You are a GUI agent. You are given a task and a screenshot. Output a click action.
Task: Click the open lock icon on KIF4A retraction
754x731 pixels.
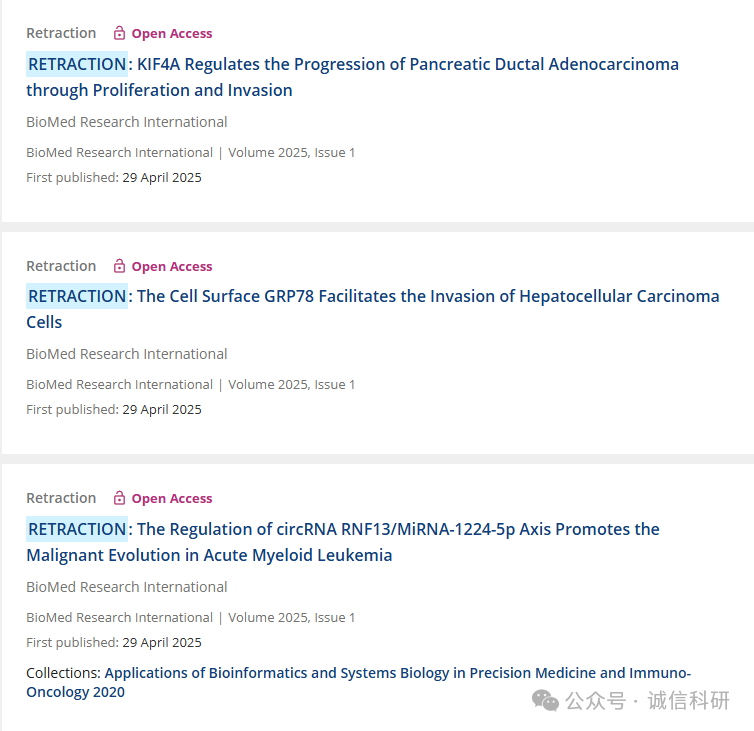[x=119, y=33]
